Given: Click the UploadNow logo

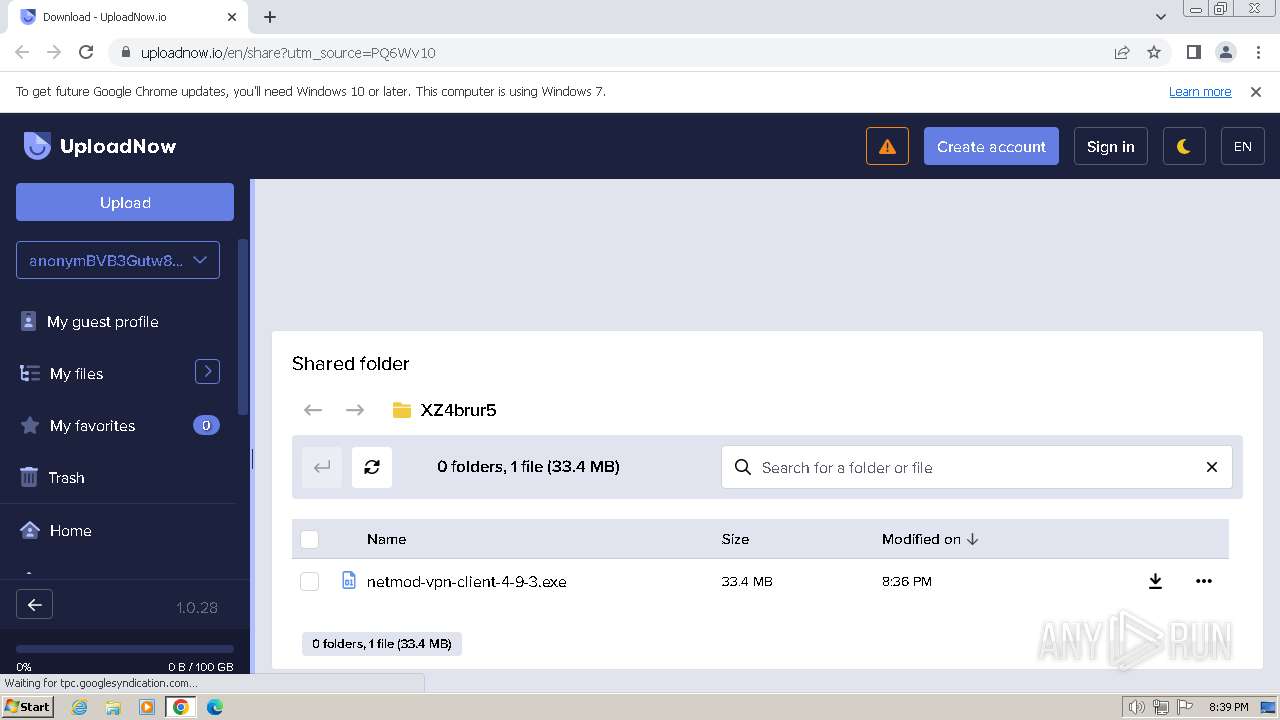Looking at the screenshot, I should pyautogui.click(x=100, y=146).
